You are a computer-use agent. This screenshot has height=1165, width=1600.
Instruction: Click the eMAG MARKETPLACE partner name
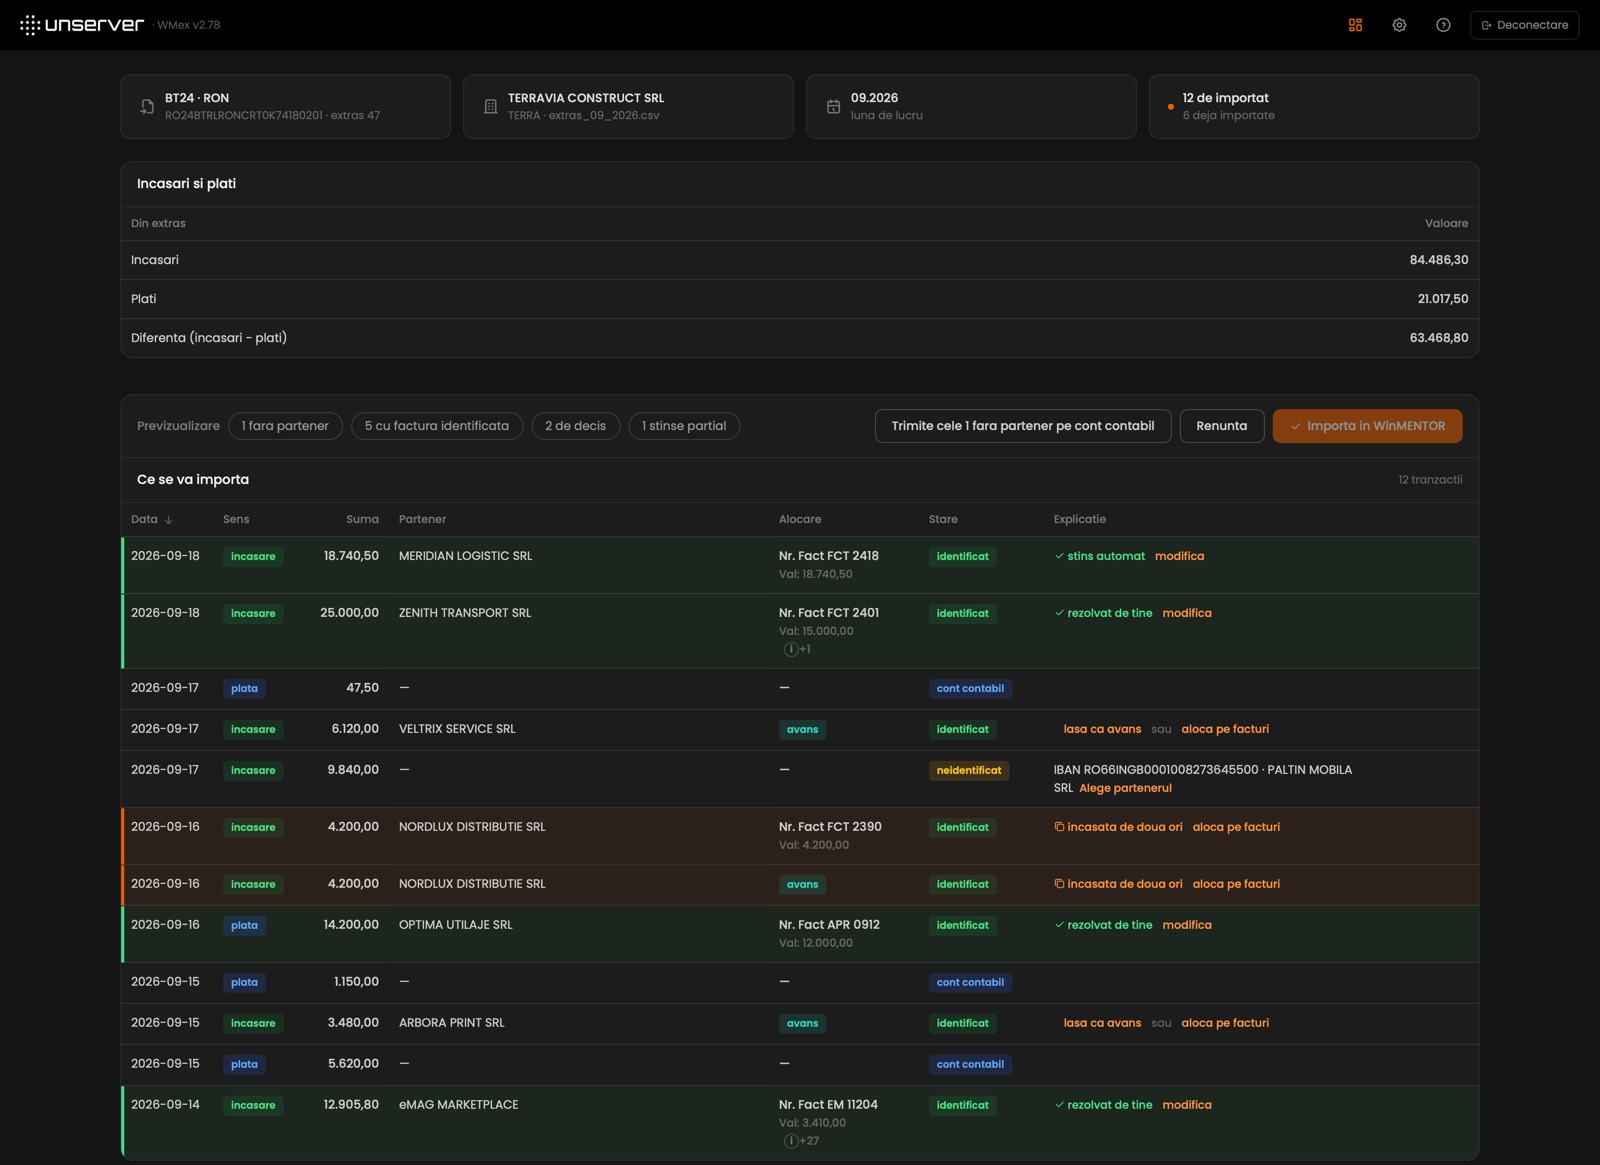[458, 1105]
